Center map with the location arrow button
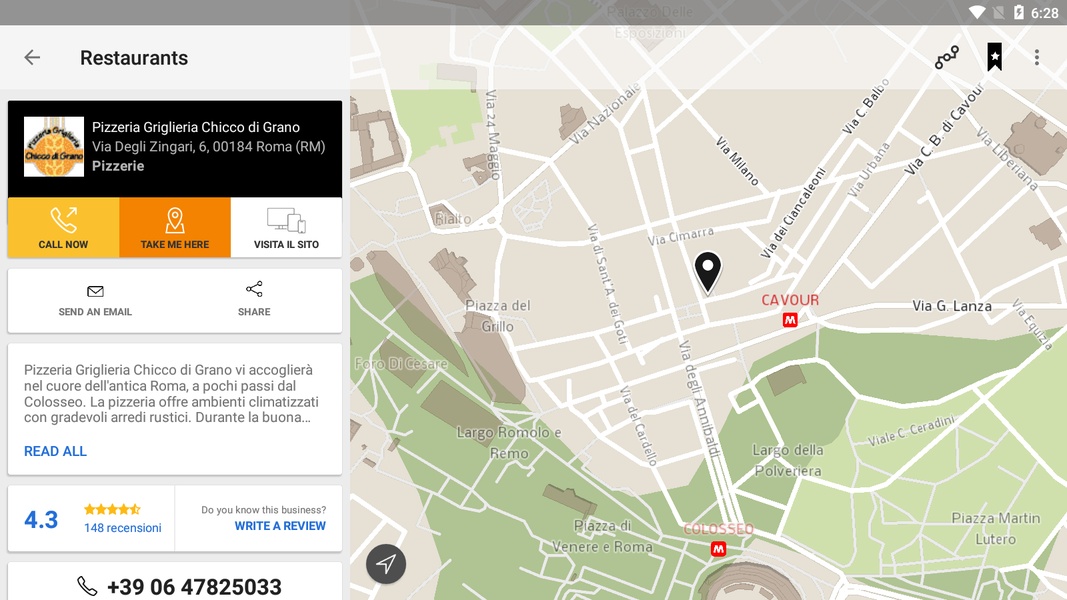Image resolution: width=1067 pixels, height=600 pixels. coord(386,564)
